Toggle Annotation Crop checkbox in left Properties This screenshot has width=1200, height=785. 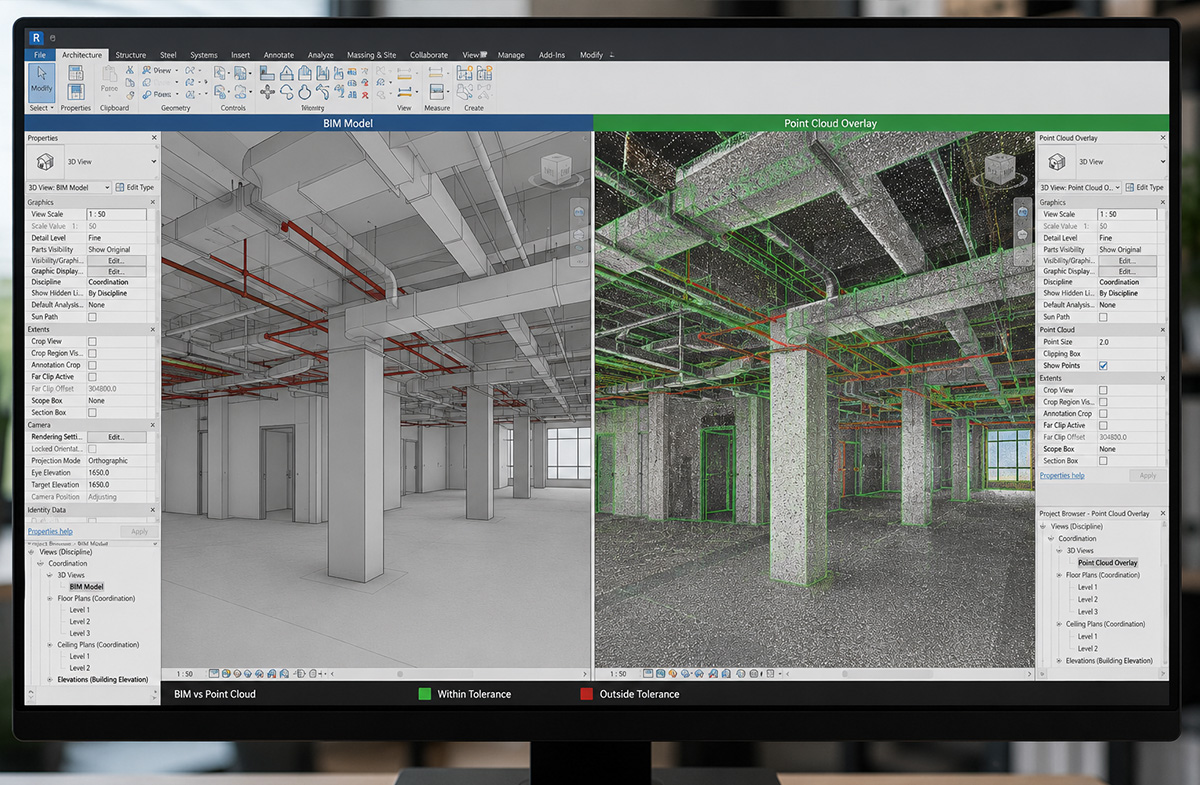(92, 365)
